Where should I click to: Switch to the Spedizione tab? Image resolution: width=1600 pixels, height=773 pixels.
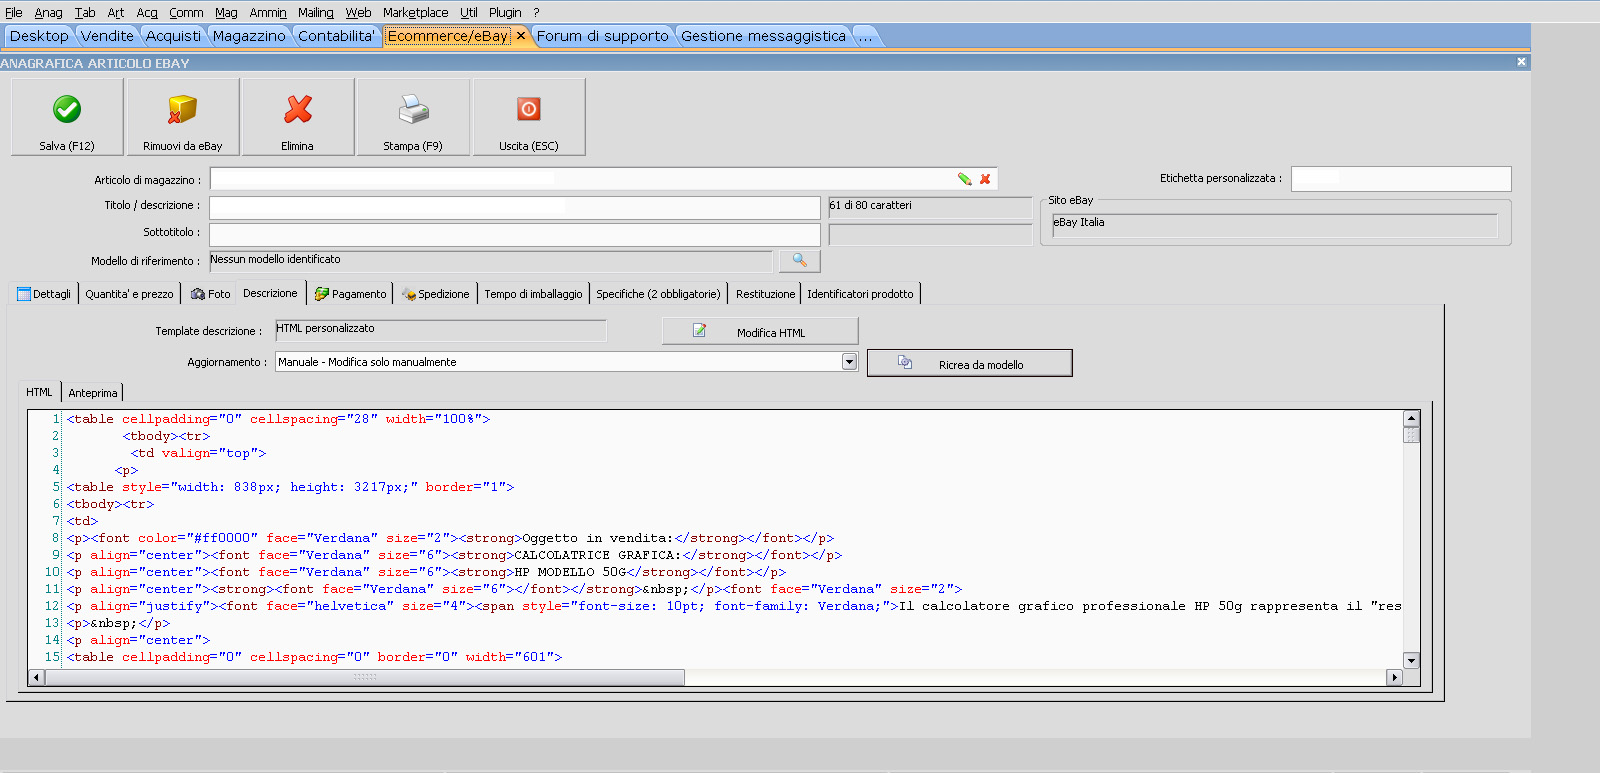(436, 294)
